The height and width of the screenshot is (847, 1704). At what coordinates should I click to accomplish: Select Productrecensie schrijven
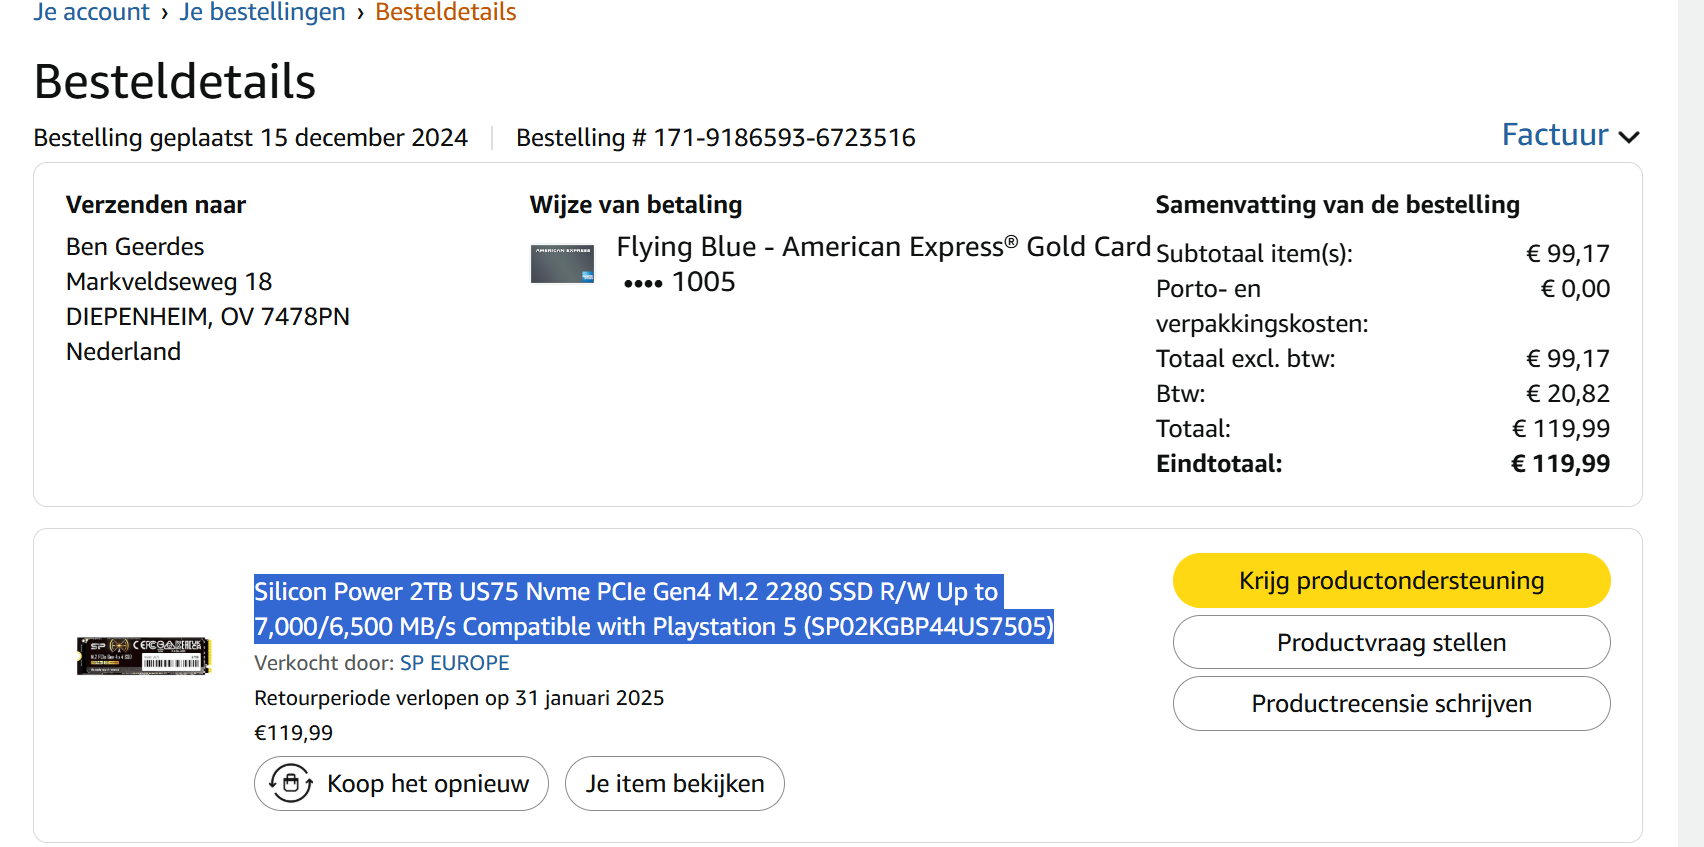point(1391,704)
